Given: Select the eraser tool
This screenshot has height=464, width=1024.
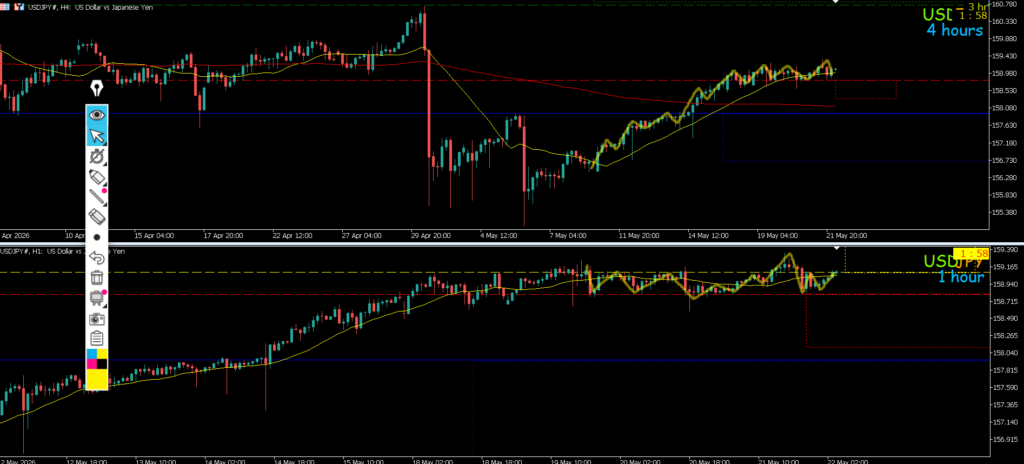Looking at the screenshot, I should point(97,216).
